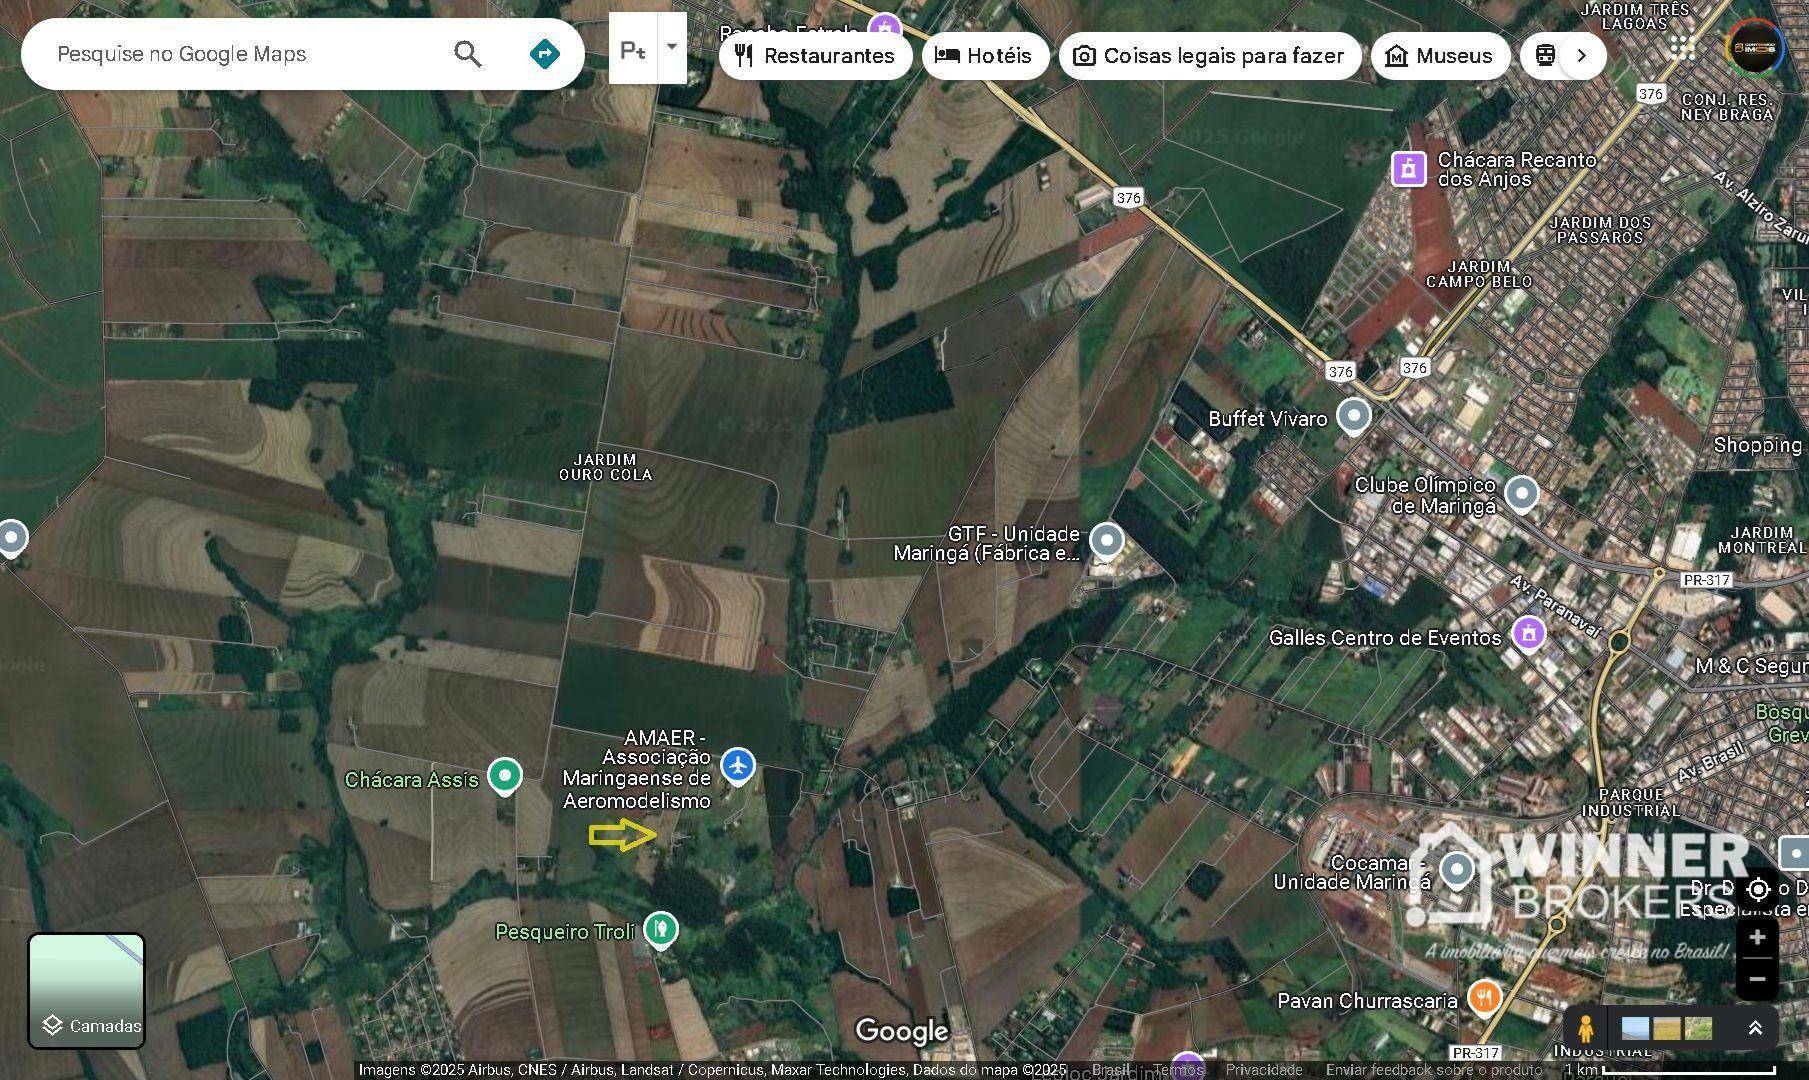Collapse the layer strip with the up chevron
Viewport: 1809px width, 1080px height.
1755,1027
